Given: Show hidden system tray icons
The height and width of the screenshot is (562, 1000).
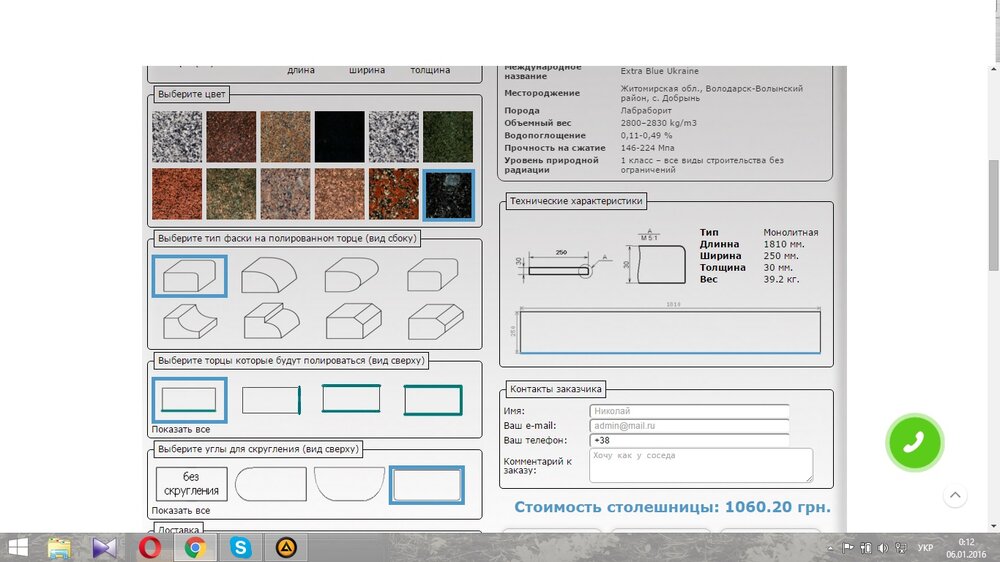Looking at the screenshot, I should click(x=830, y=548).
